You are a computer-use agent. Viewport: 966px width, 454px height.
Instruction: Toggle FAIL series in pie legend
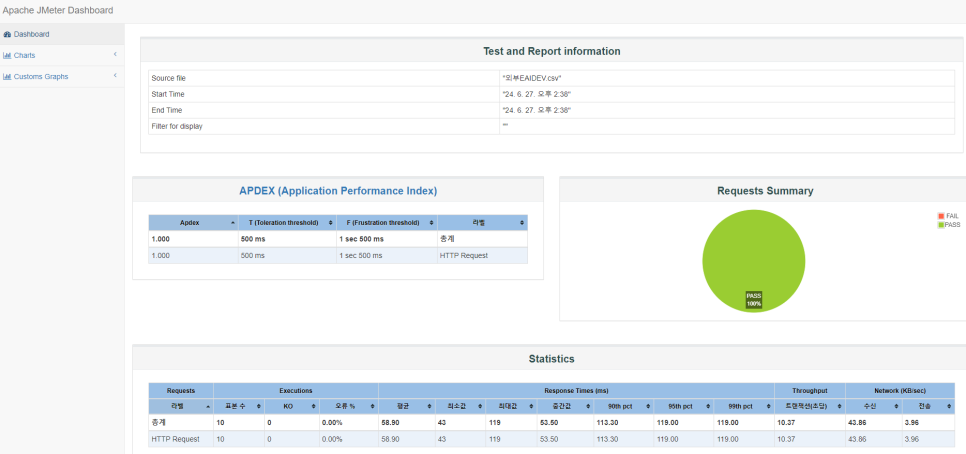click(948, 216)
